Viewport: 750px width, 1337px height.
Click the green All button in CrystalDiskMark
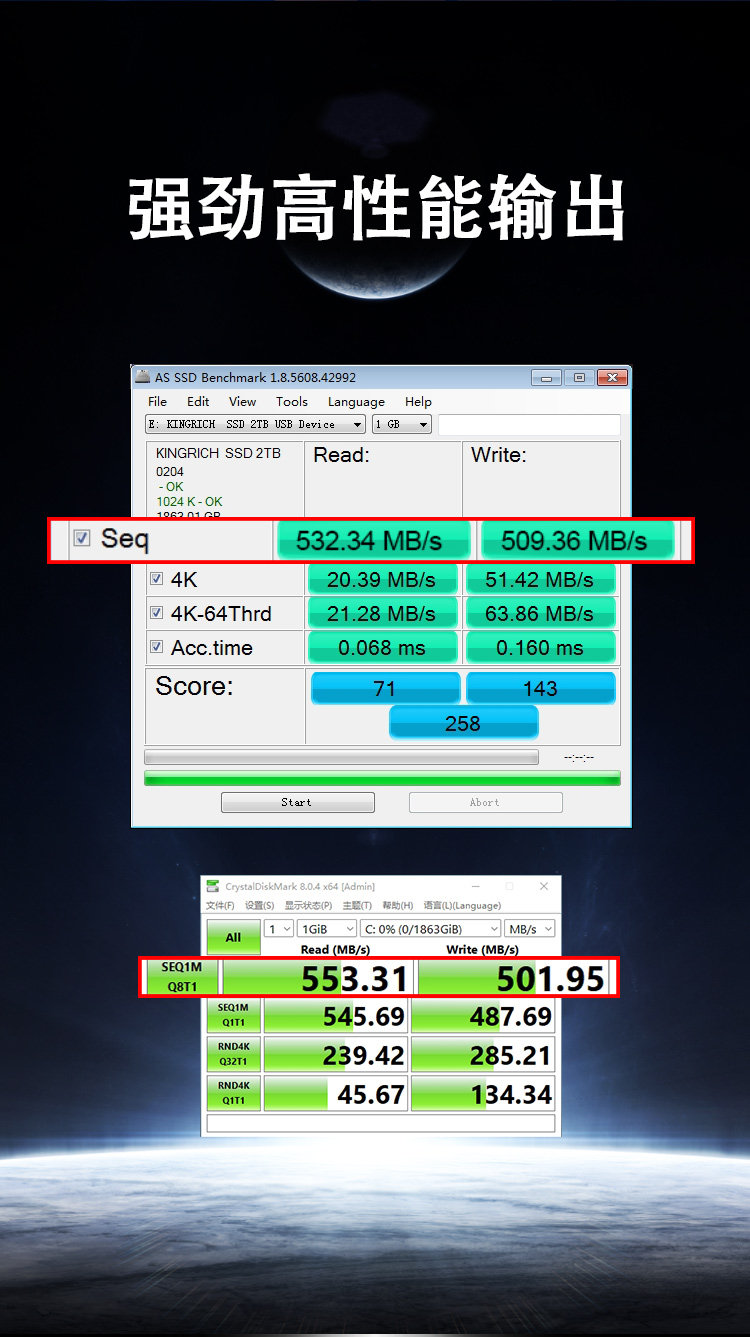233,937
